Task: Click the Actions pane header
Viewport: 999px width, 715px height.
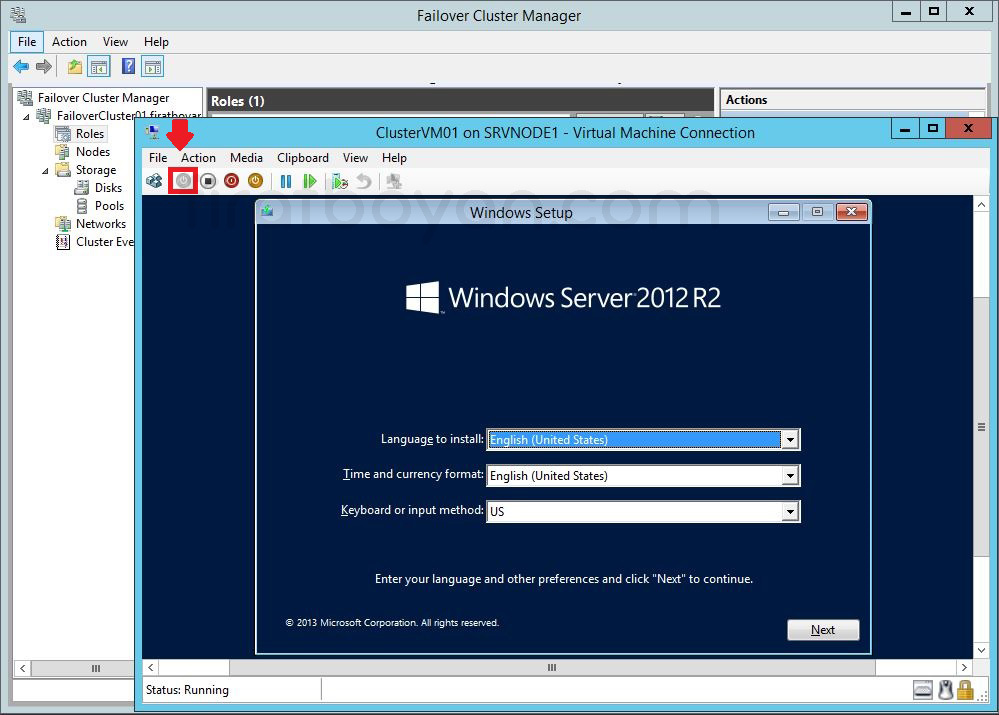Action: [852, 99]
